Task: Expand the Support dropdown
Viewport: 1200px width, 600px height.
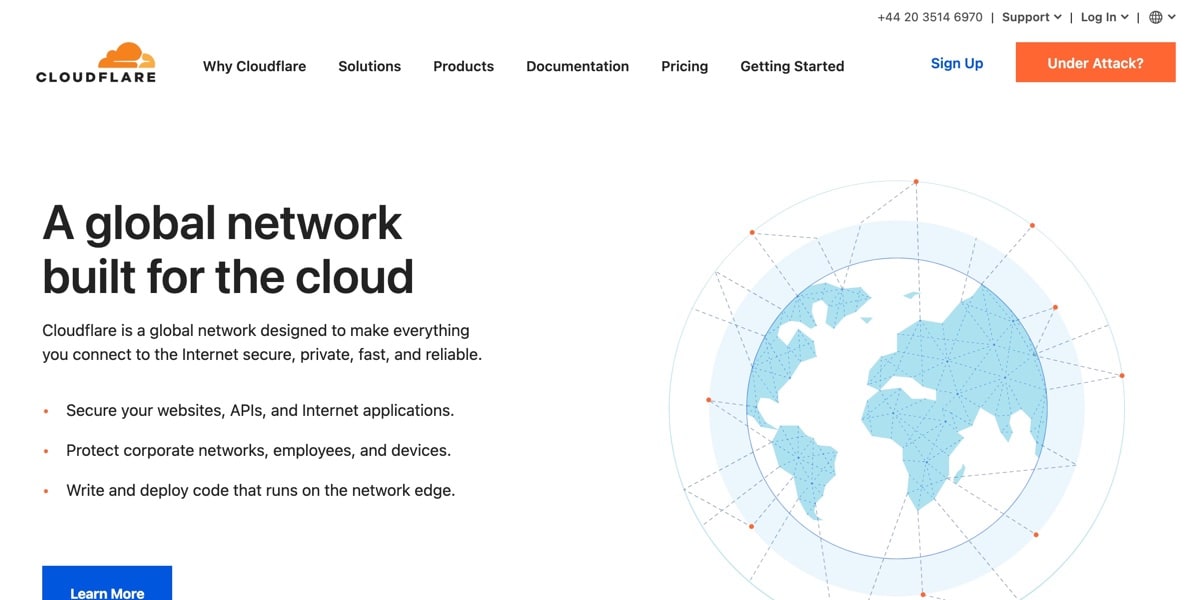Action: point(1031,17)
